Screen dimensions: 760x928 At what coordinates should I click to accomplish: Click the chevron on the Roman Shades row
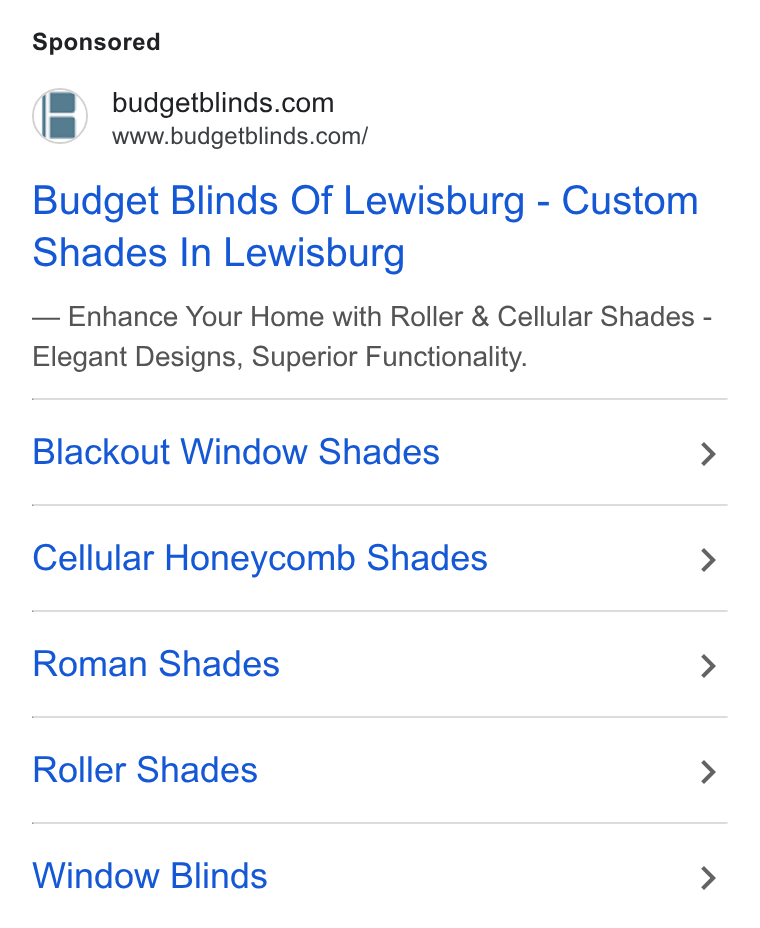[708, 666]
